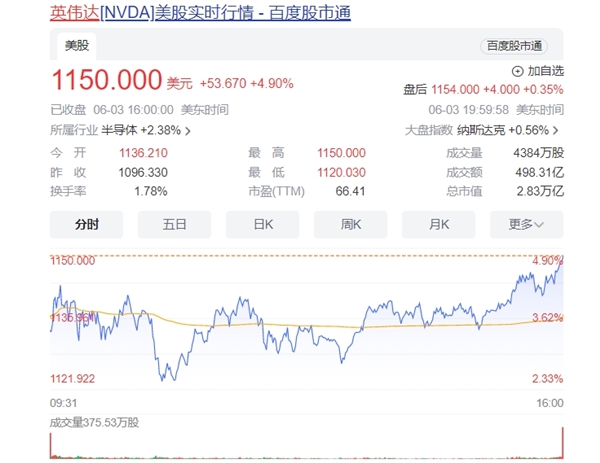The height and width of the screenshot is (463, 600).
Task: Switch to the 月K chart tab
Action: tap(439, 224)
